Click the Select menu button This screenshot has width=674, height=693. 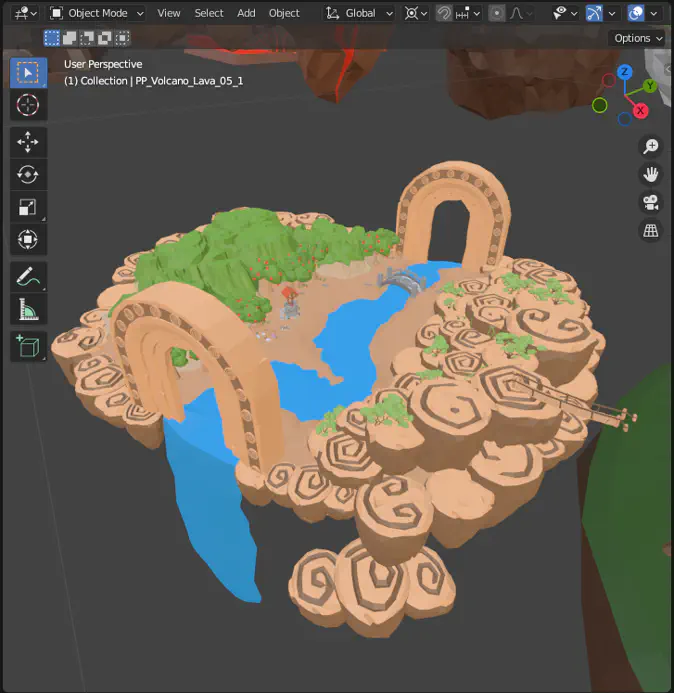[x=209, y=13]
